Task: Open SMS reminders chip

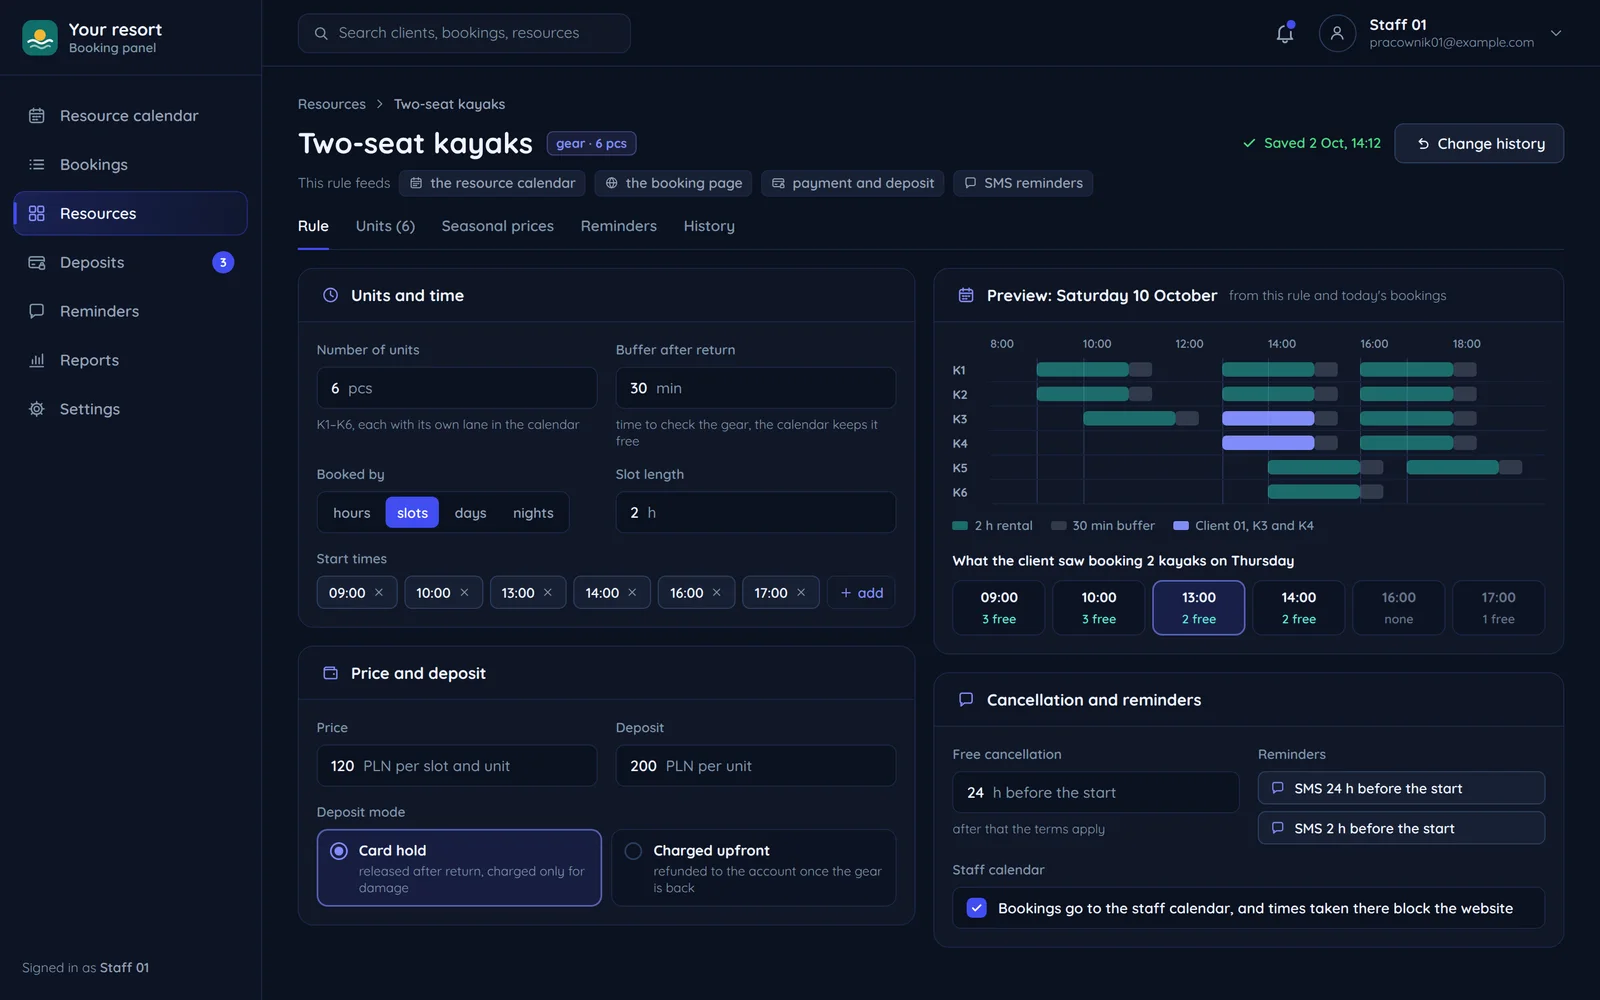Action: click(1023, 183)
